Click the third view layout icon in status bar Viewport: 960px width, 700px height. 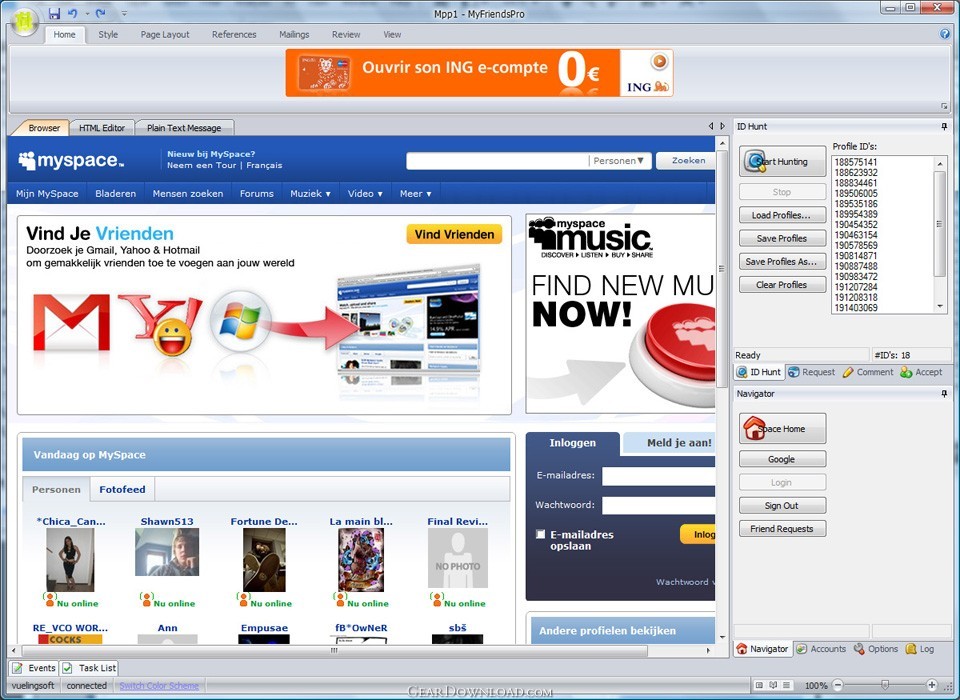(x=786, y=685)
